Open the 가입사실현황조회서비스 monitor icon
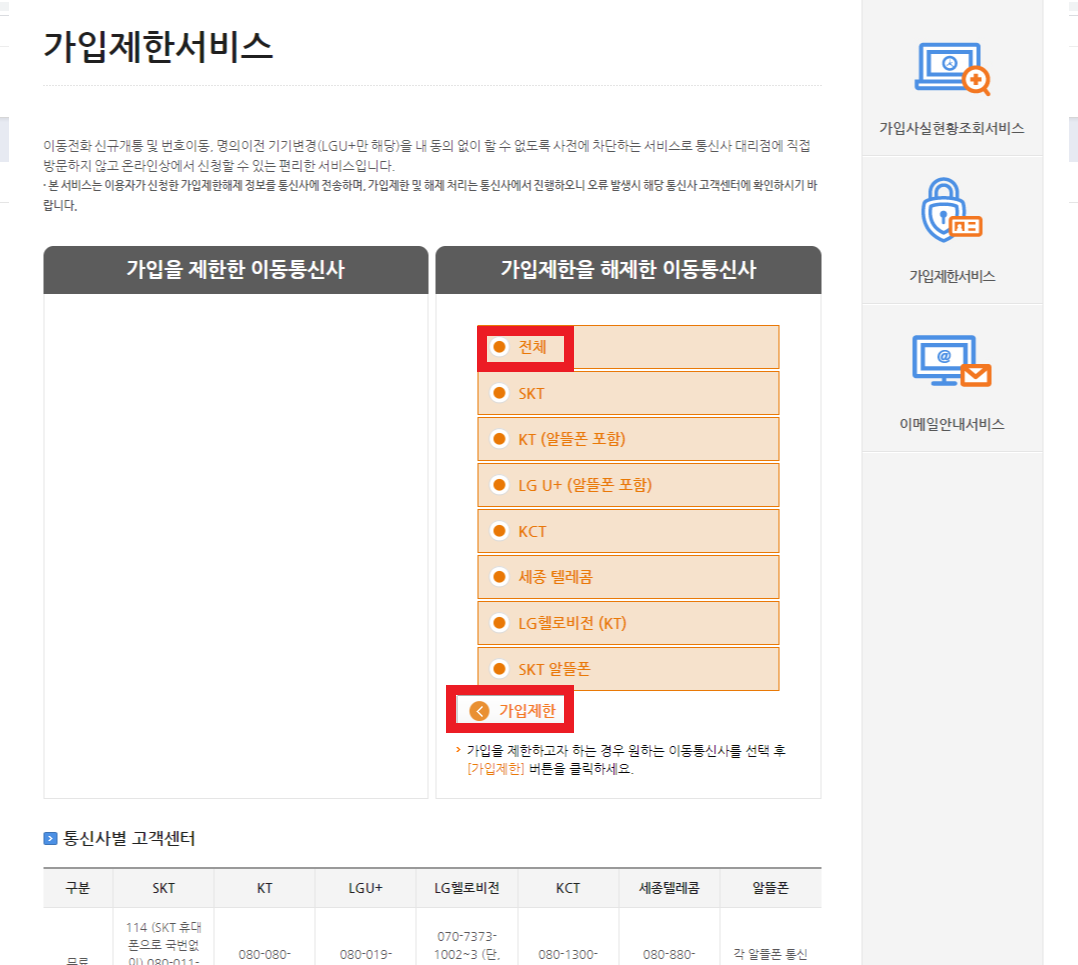 (952, 69)
